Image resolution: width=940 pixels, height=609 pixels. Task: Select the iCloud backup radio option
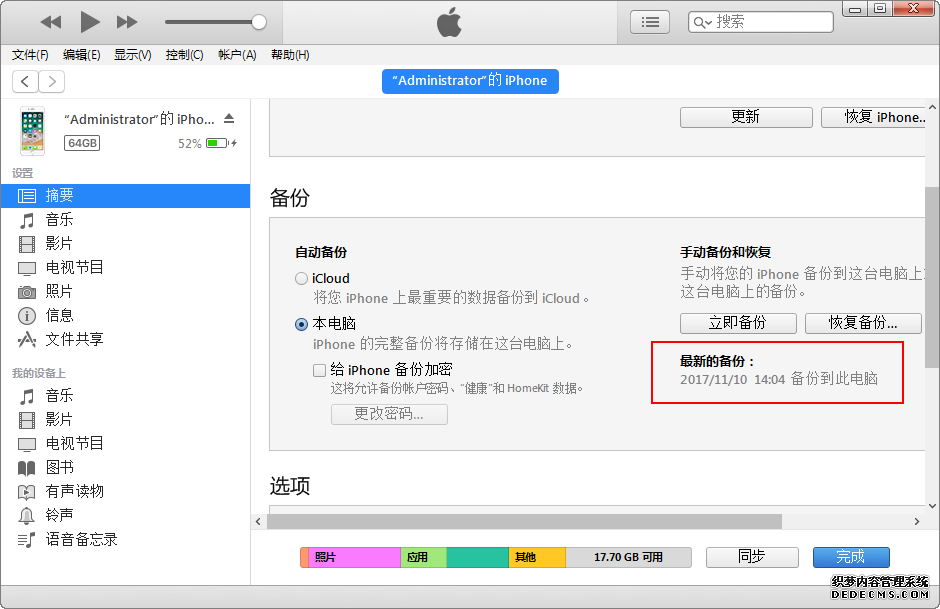point(302,279)
